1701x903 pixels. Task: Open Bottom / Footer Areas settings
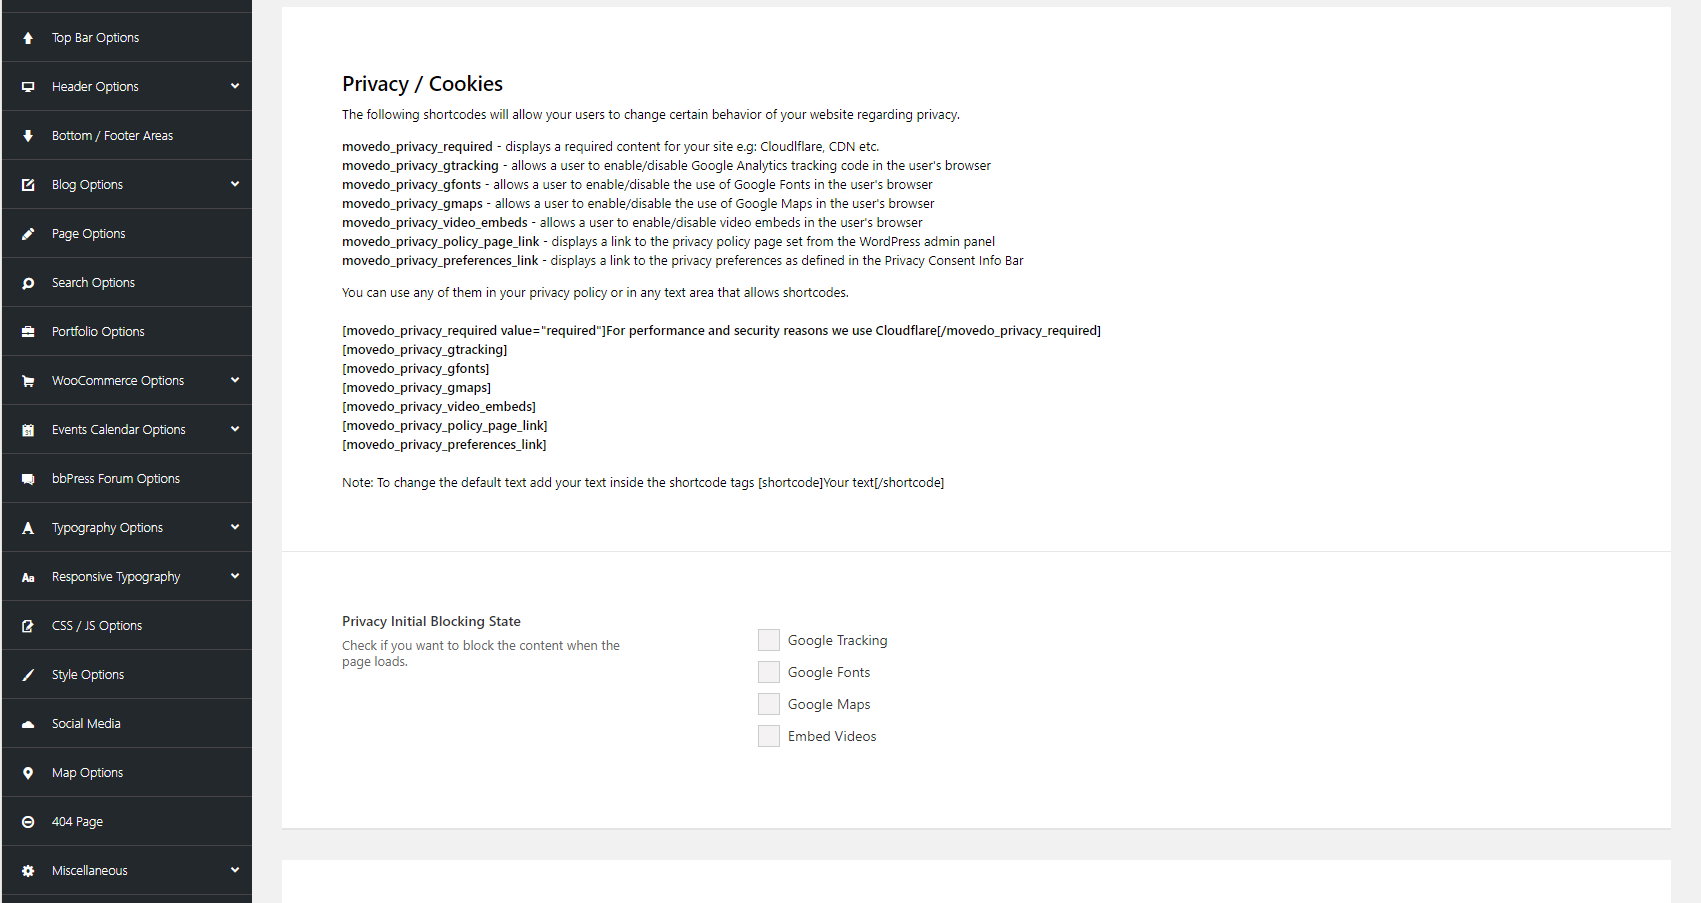coord(112,136)
